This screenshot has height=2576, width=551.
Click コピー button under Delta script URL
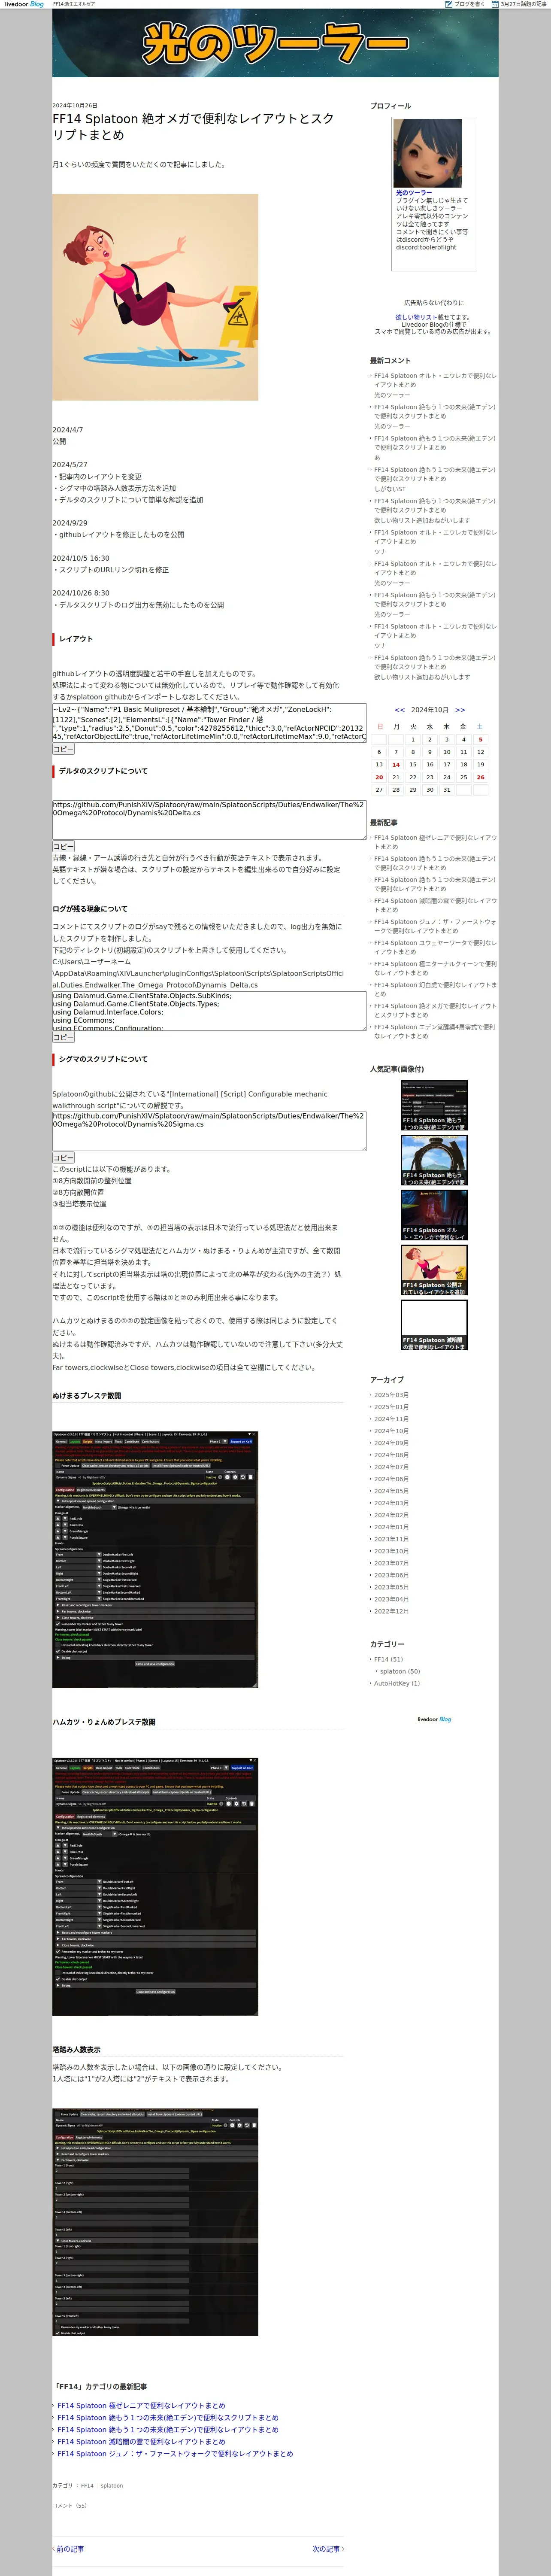click(63, 846)
